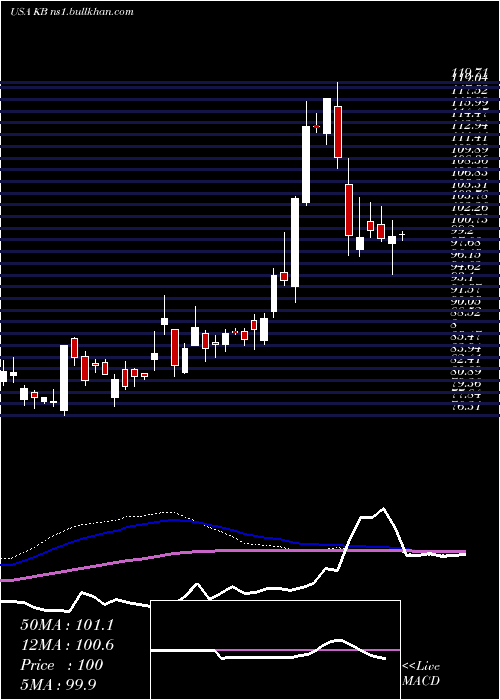Click the <<Live MACD label
This screenshot has height=700, width=500.
pos(421,673)
